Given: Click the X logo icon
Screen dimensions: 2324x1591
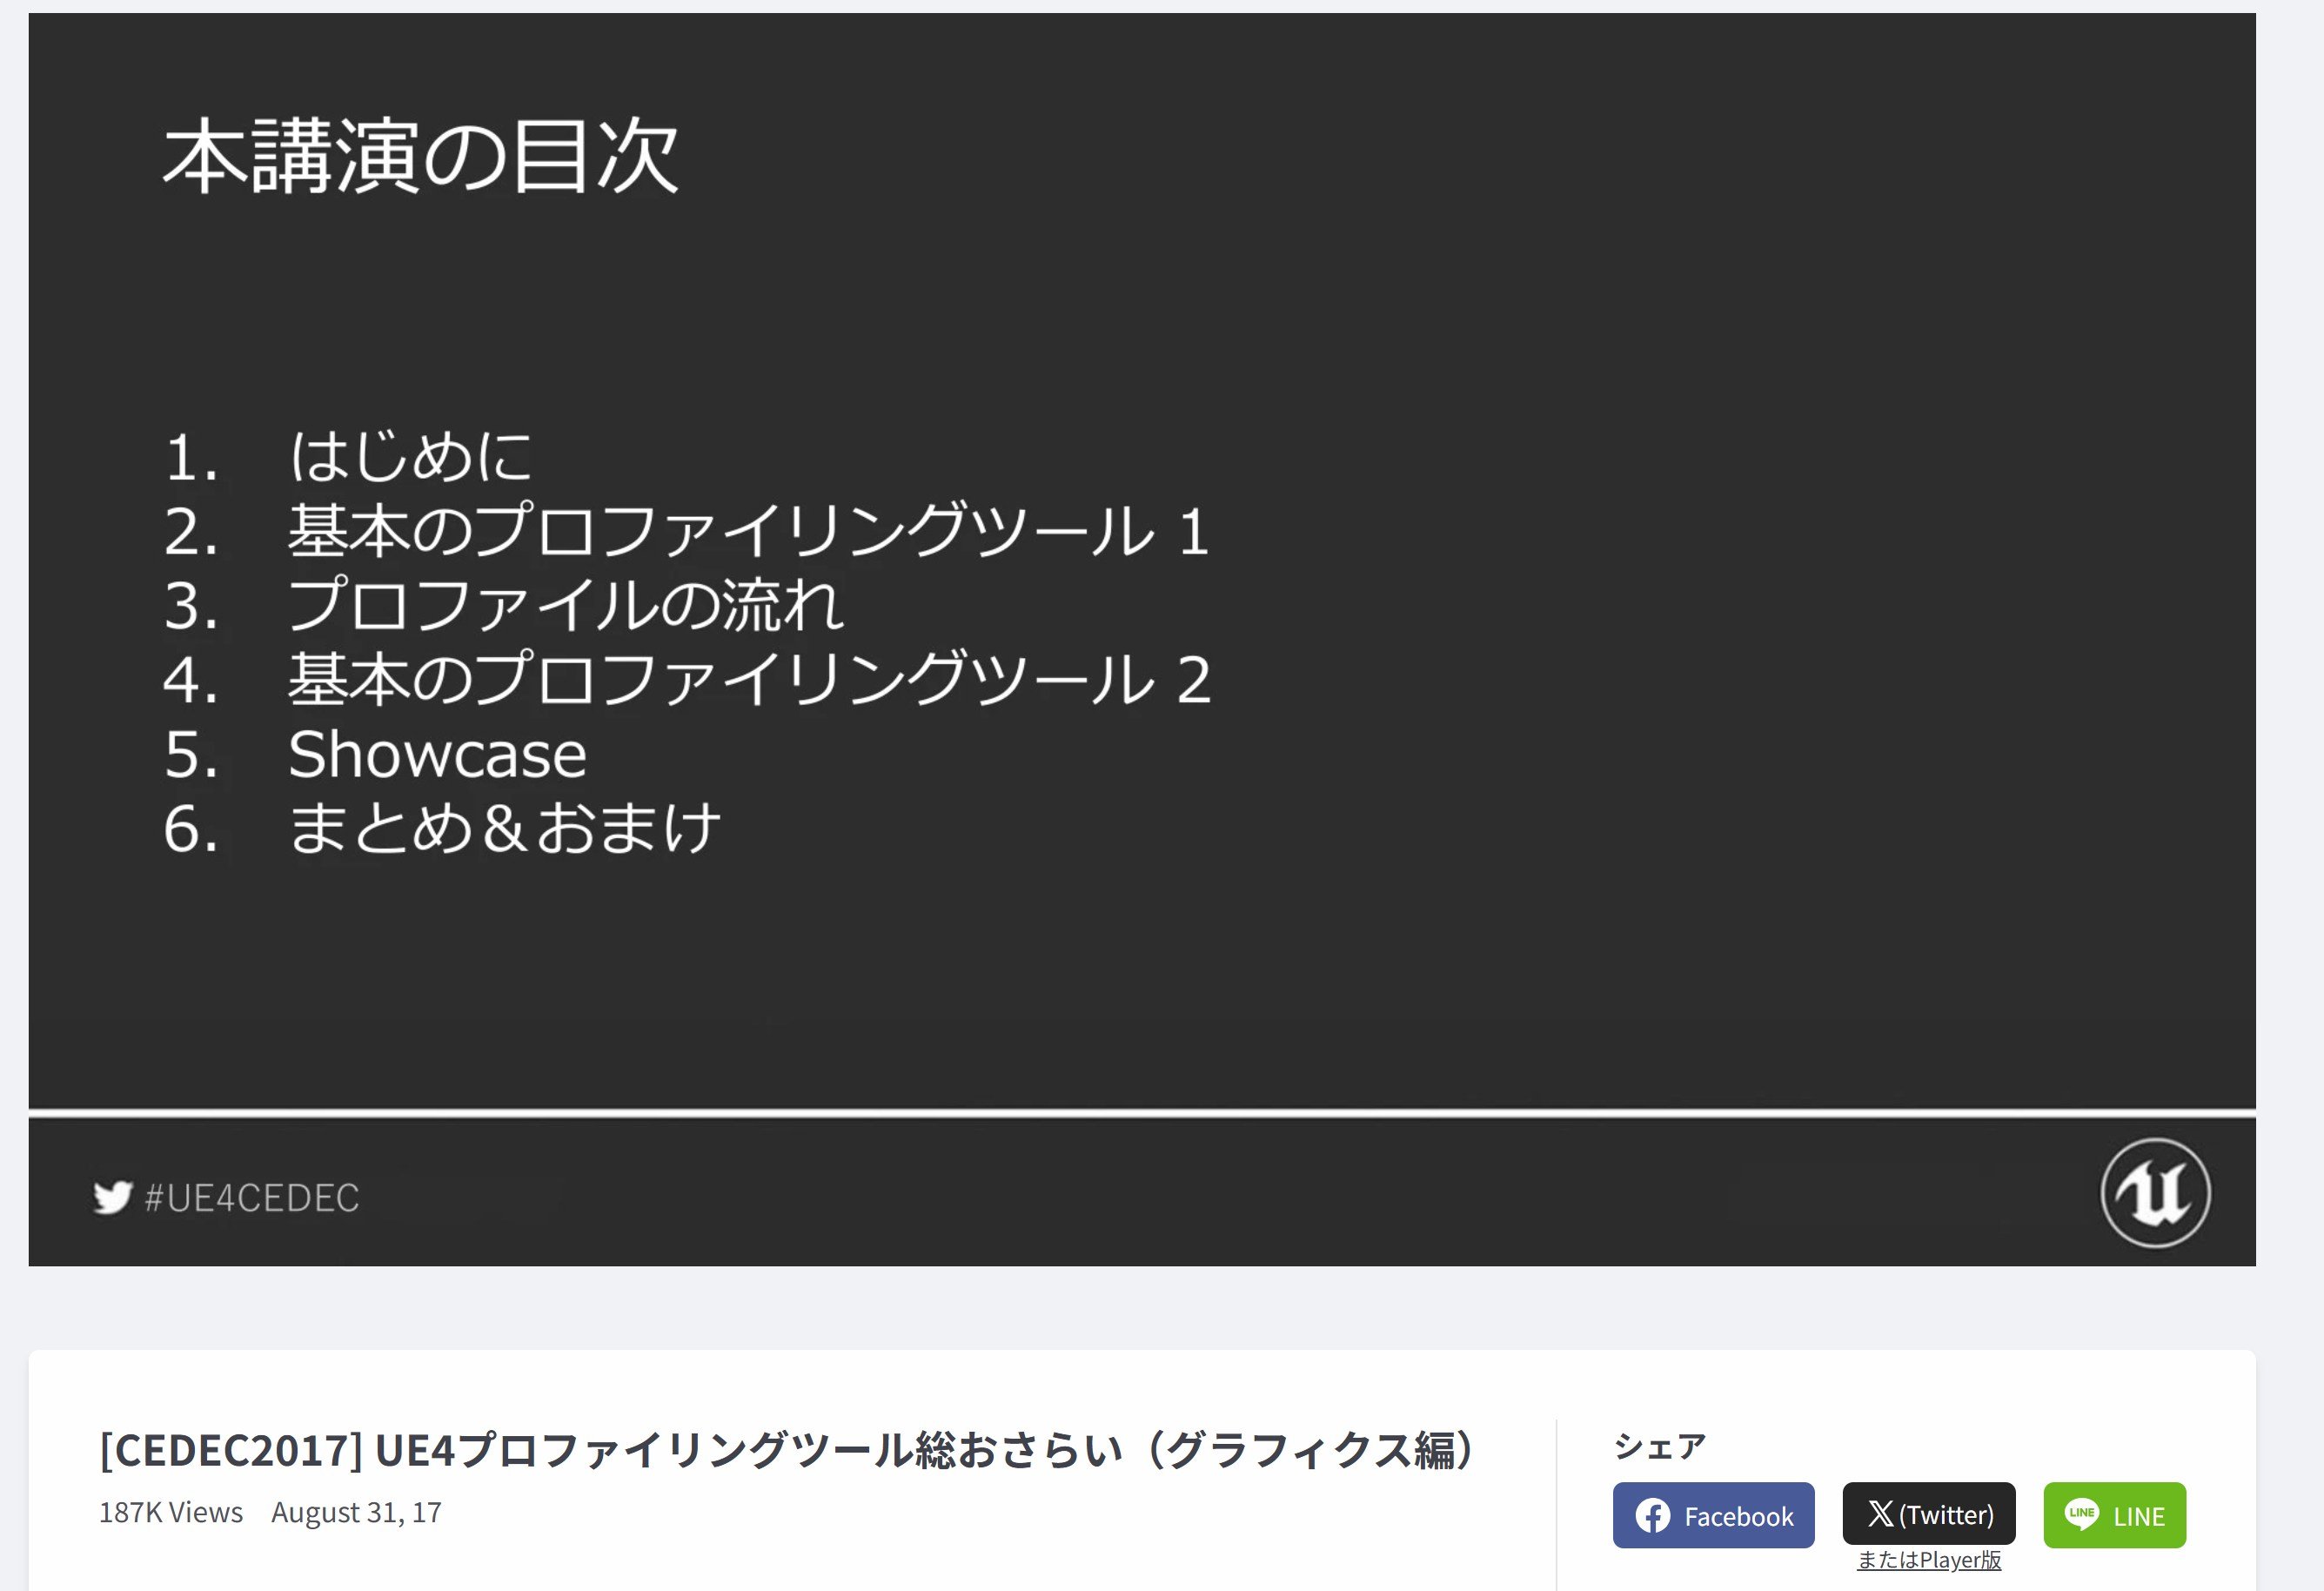Looking at the screenshot, I should point(1880,1514).
